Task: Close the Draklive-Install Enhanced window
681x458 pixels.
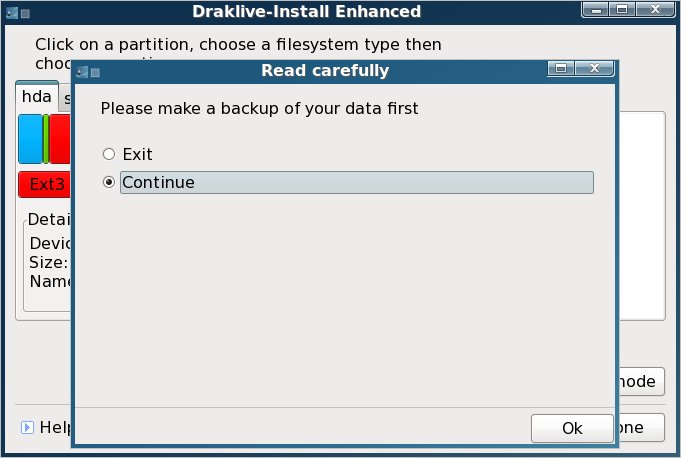Action: tap(655, 10)
